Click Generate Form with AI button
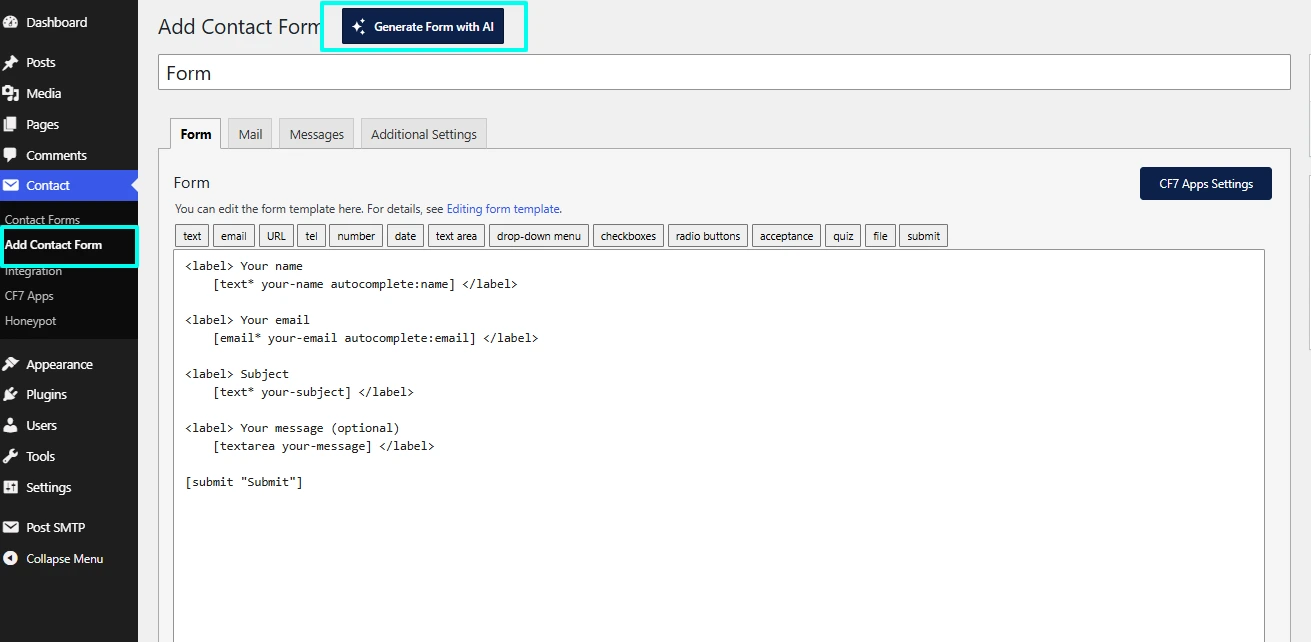This screenshot has width=1311, height=642. 422,27
